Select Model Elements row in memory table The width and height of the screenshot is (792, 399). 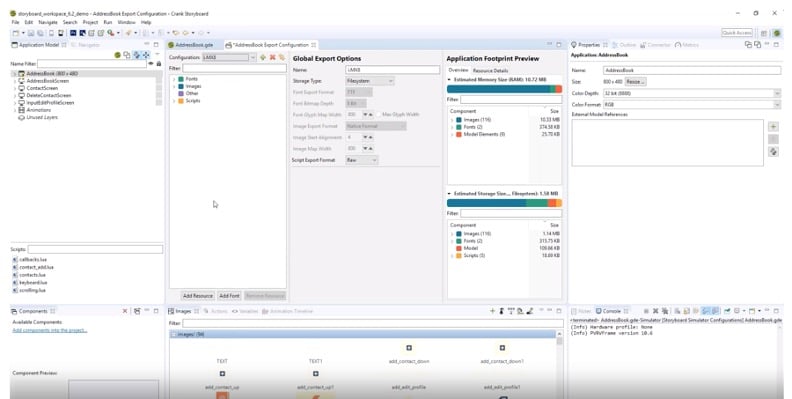504,134
